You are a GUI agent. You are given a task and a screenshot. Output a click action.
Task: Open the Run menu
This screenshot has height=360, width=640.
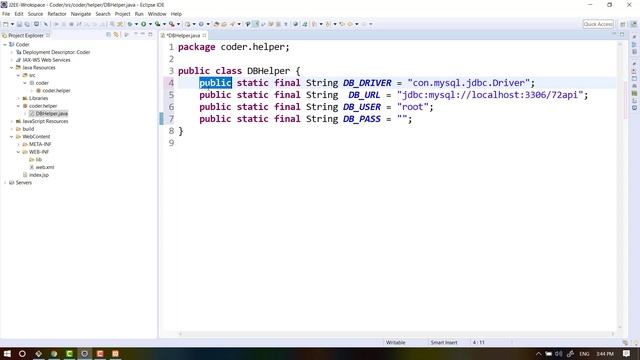[139, 14]
